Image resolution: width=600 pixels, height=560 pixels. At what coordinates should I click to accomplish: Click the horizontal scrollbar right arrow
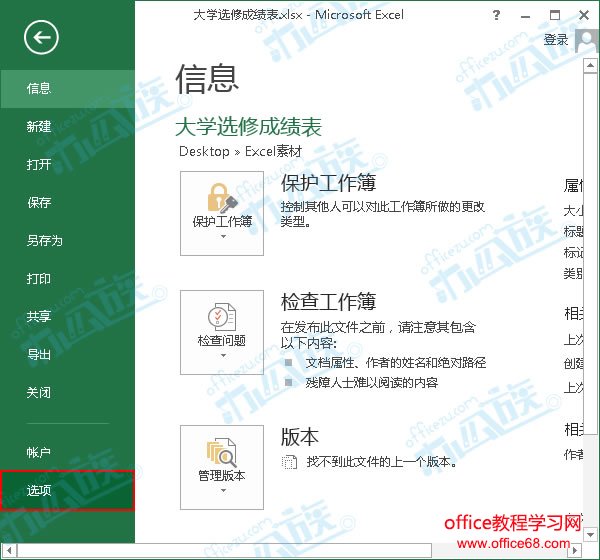pyautogui.click(x=575, y=551)
